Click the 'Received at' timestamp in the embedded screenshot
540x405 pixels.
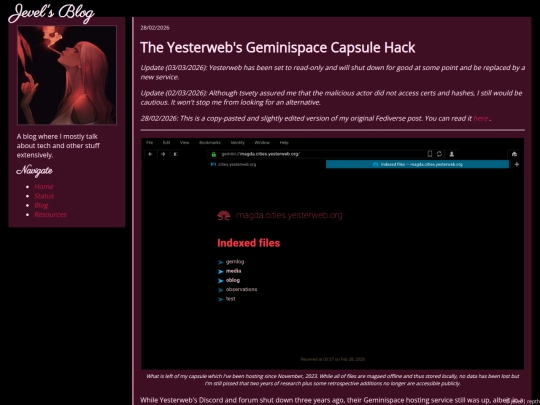click(x=332, y=359)
